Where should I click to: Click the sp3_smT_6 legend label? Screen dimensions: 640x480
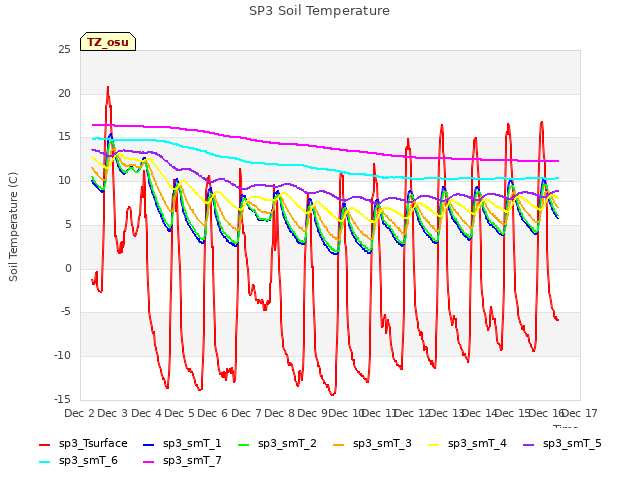[88, 461]
